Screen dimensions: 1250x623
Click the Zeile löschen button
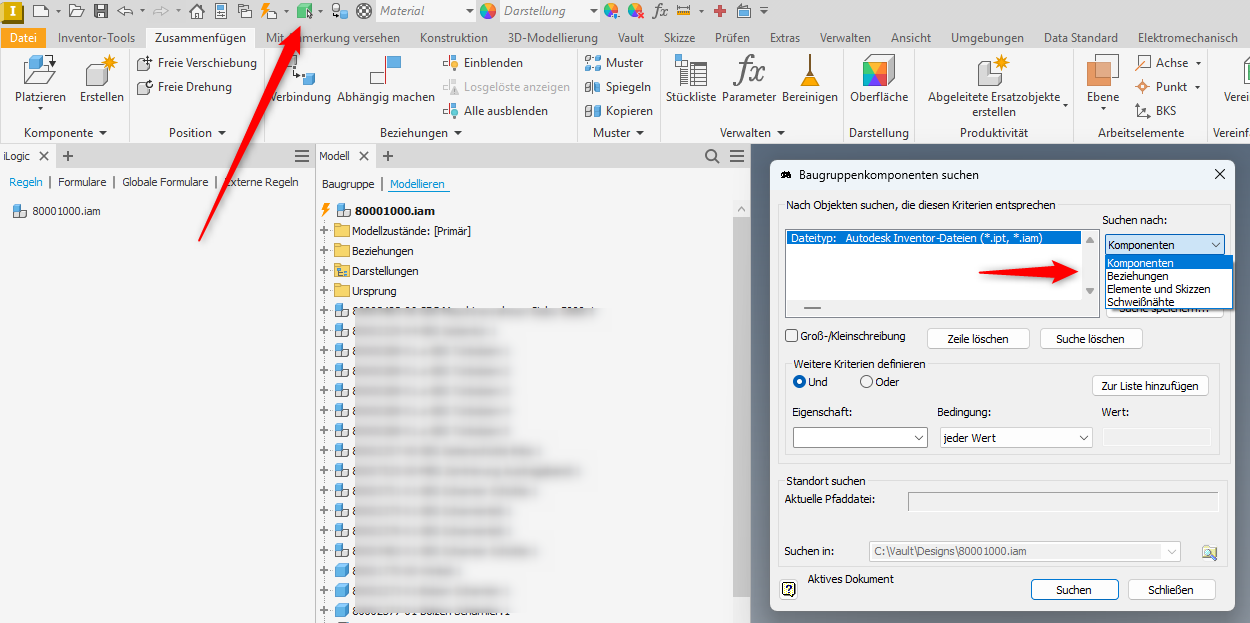point(976,339)
